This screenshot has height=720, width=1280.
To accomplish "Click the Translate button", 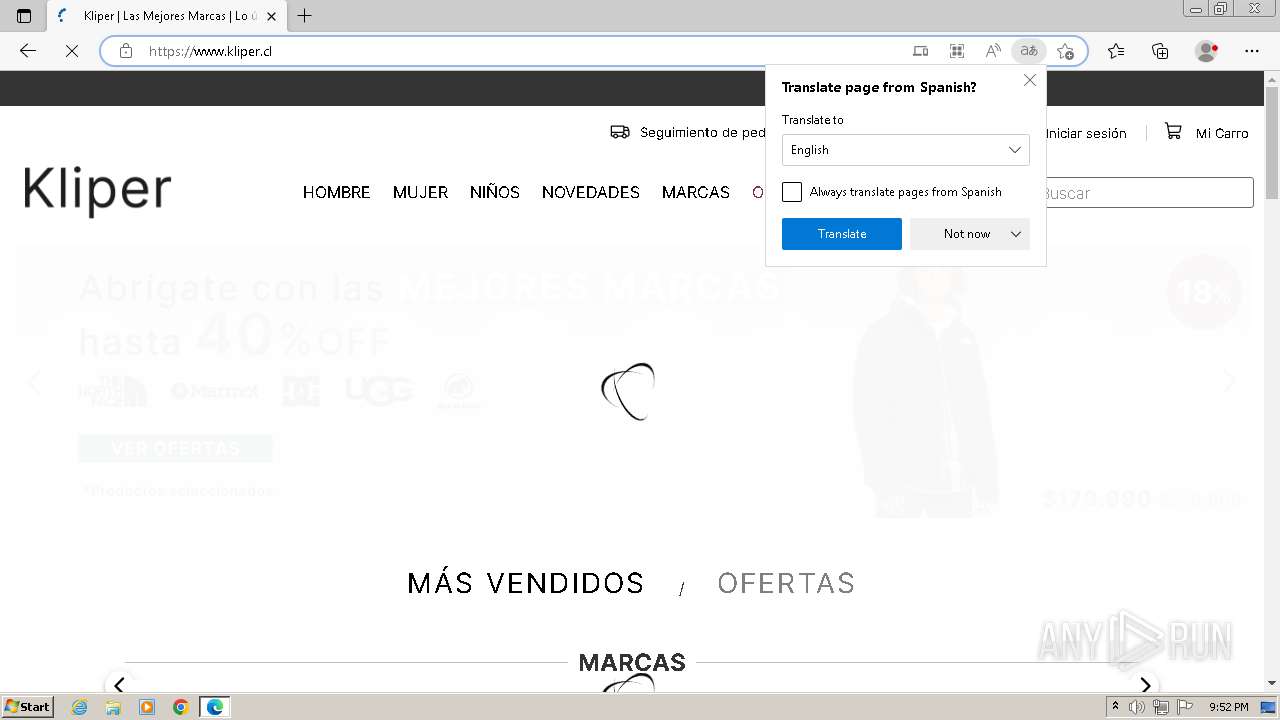I will pyautogui.click(x=842, y=234).
